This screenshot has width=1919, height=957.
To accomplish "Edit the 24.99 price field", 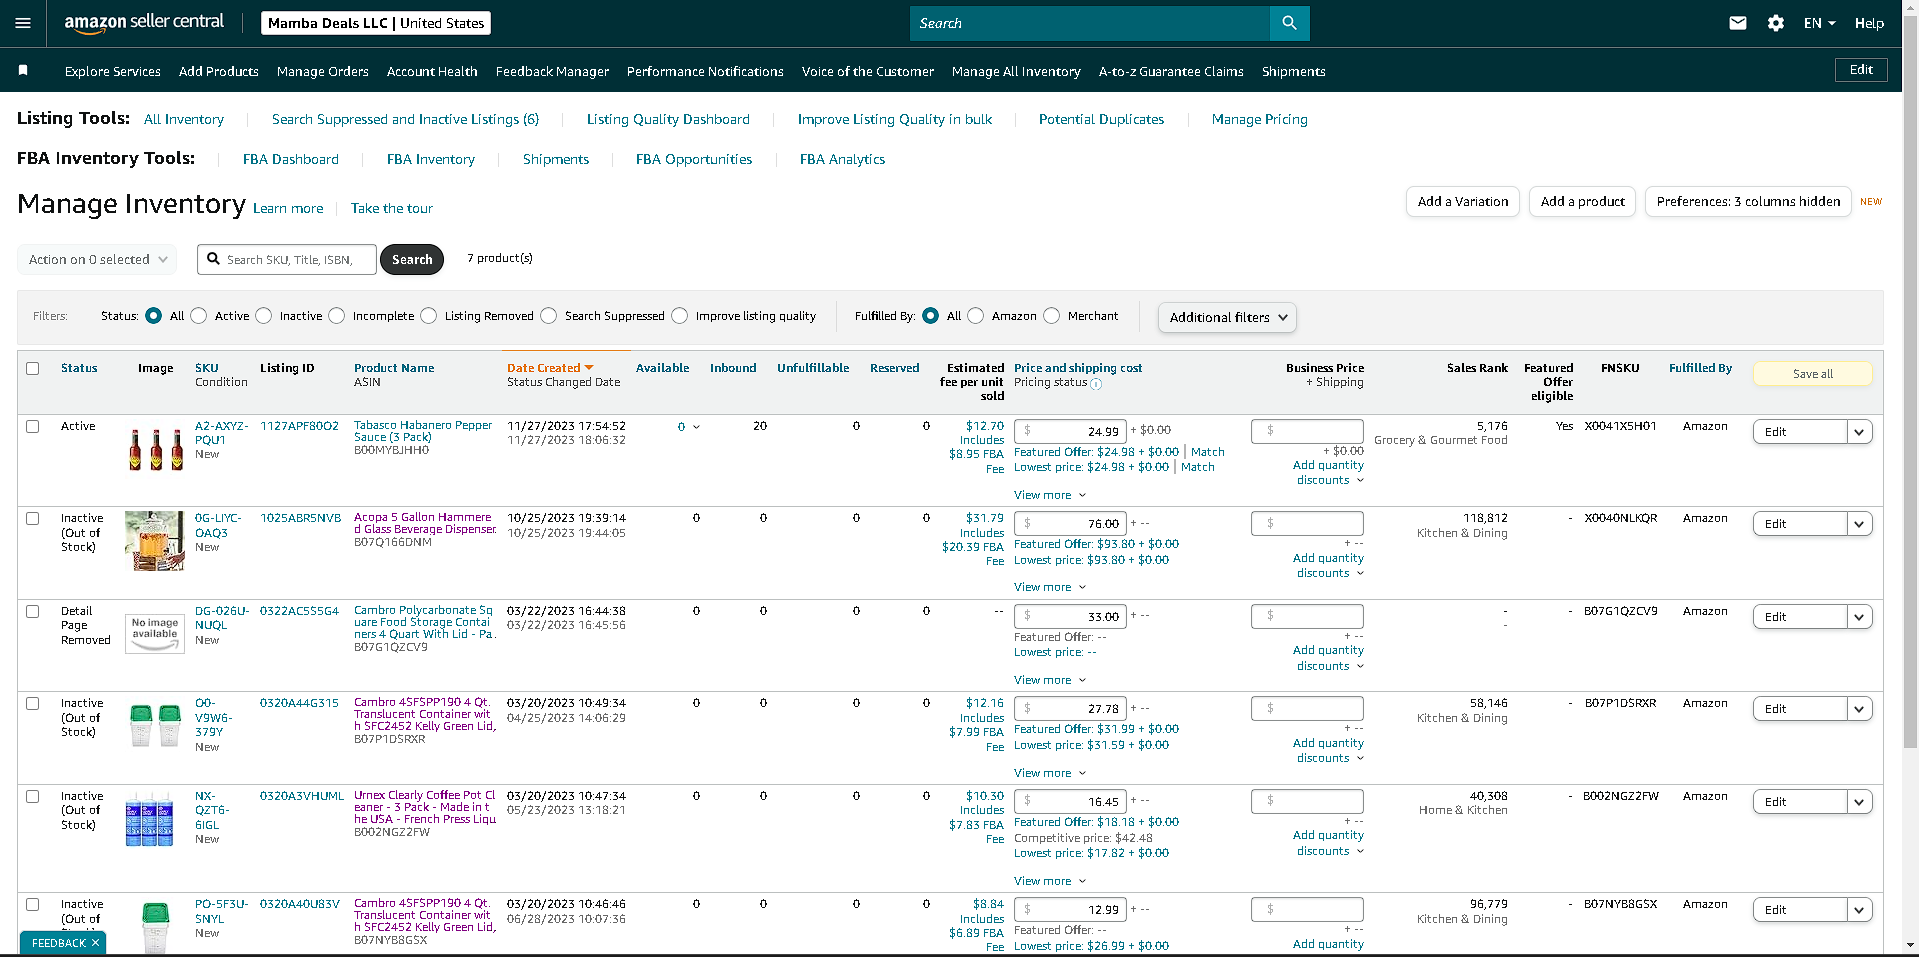I will click(x=1070, y=431).
